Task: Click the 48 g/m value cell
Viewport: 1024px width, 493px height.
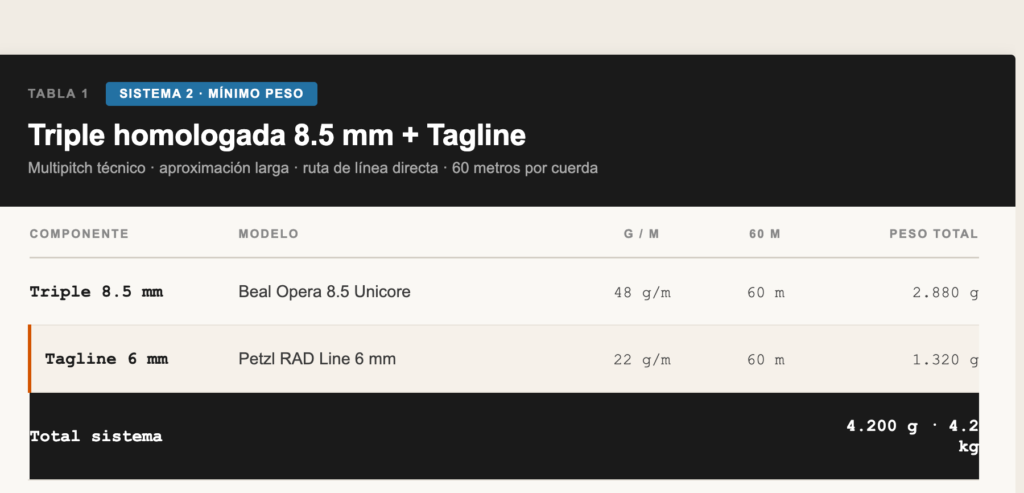Action: pyautogui.click(x=642, y=293)
